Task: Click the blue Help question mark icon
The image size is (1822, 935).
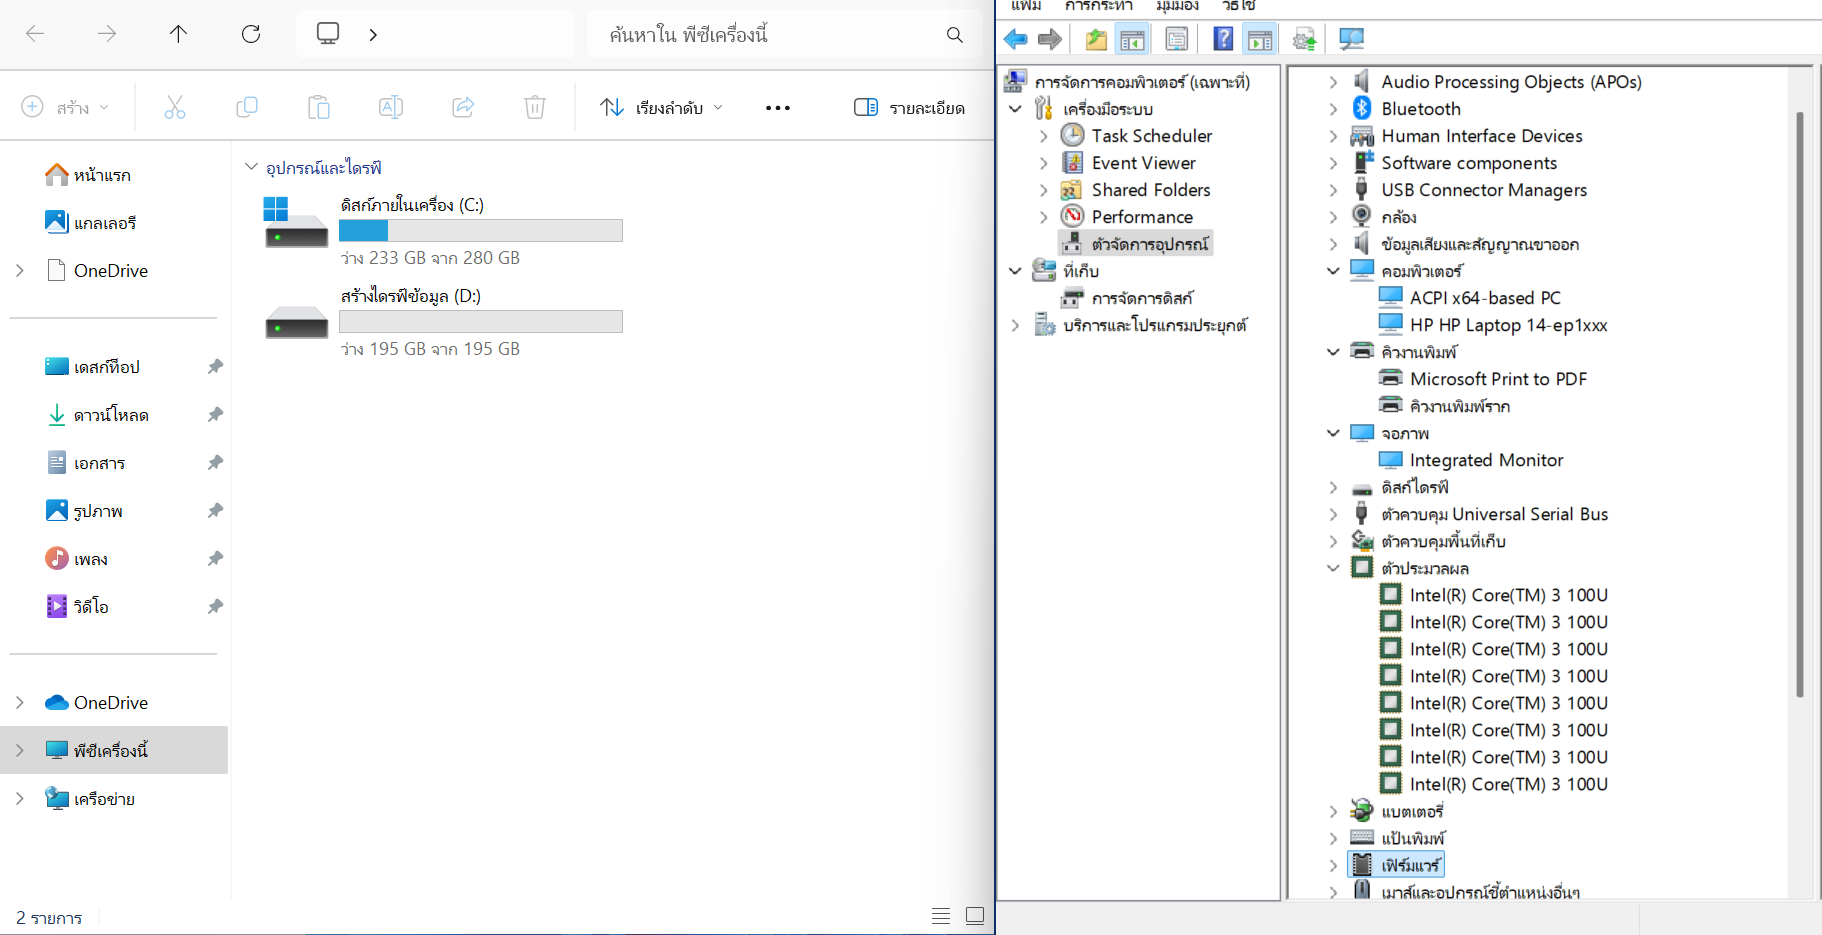Action: click(1223, 39)
